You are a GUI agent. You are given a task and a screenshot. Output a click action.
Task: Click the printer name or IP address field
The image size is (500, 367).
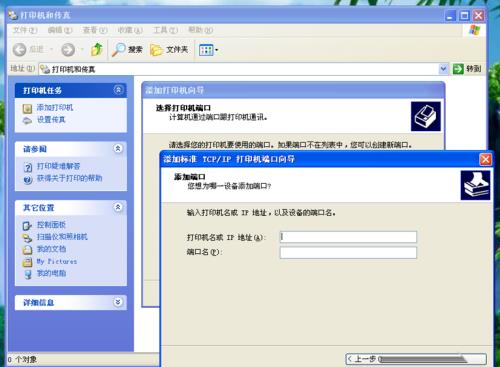[348, 237]
